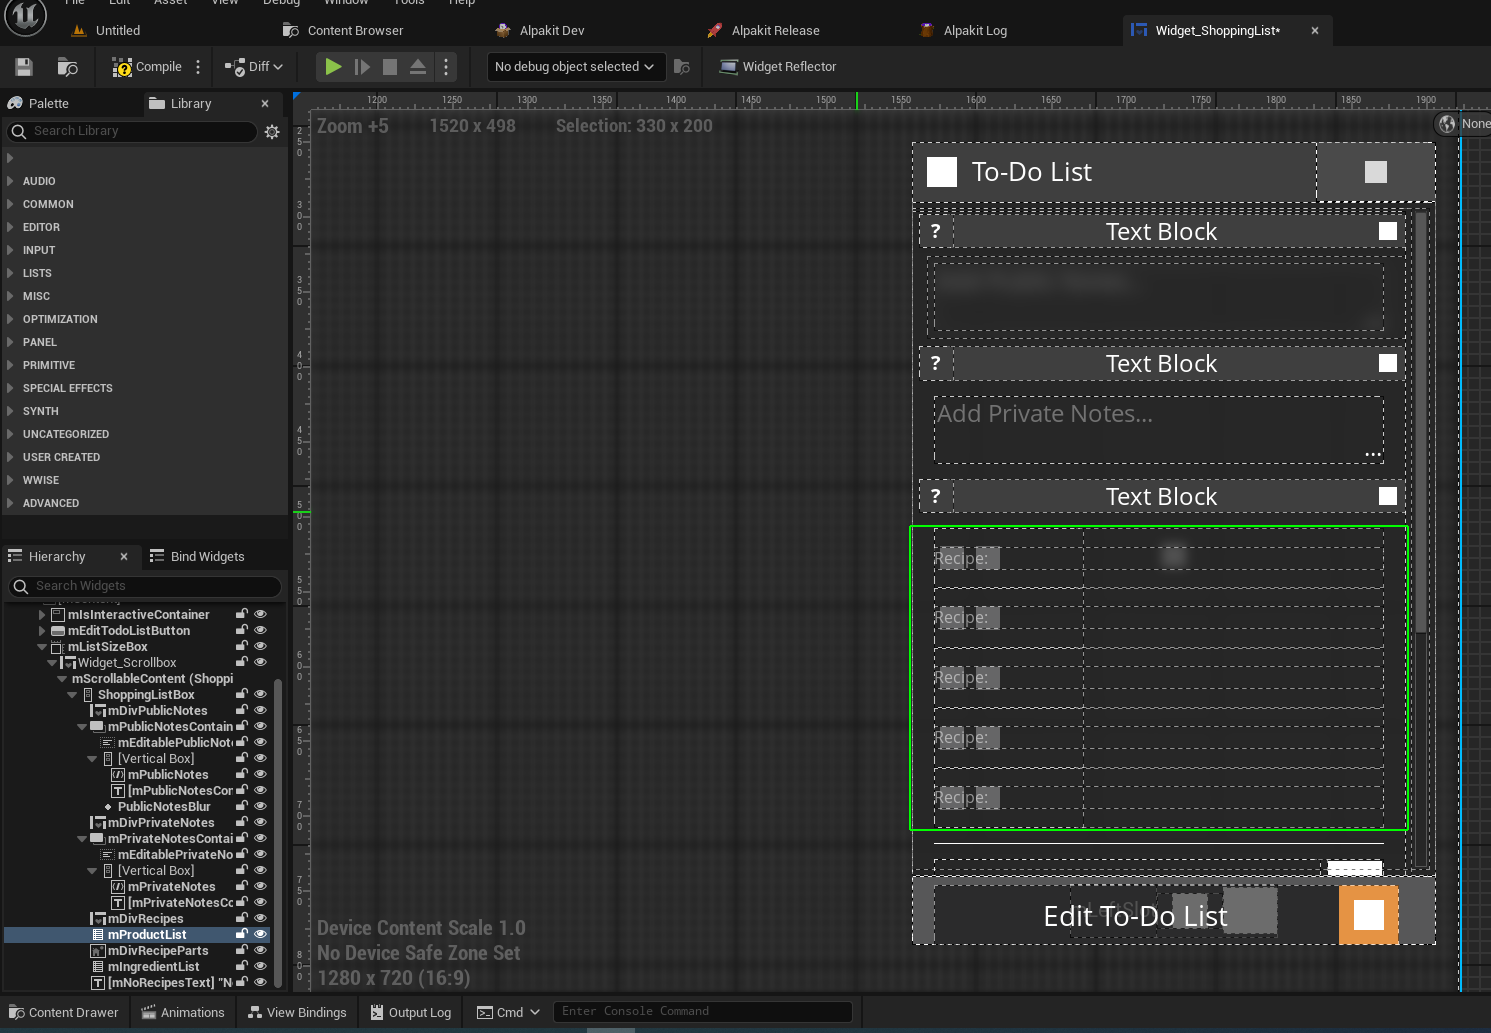Click the localization globe icon
Viewport: 1491px width, 1033px height.
pyautogui.click(x=1446, y=124)
